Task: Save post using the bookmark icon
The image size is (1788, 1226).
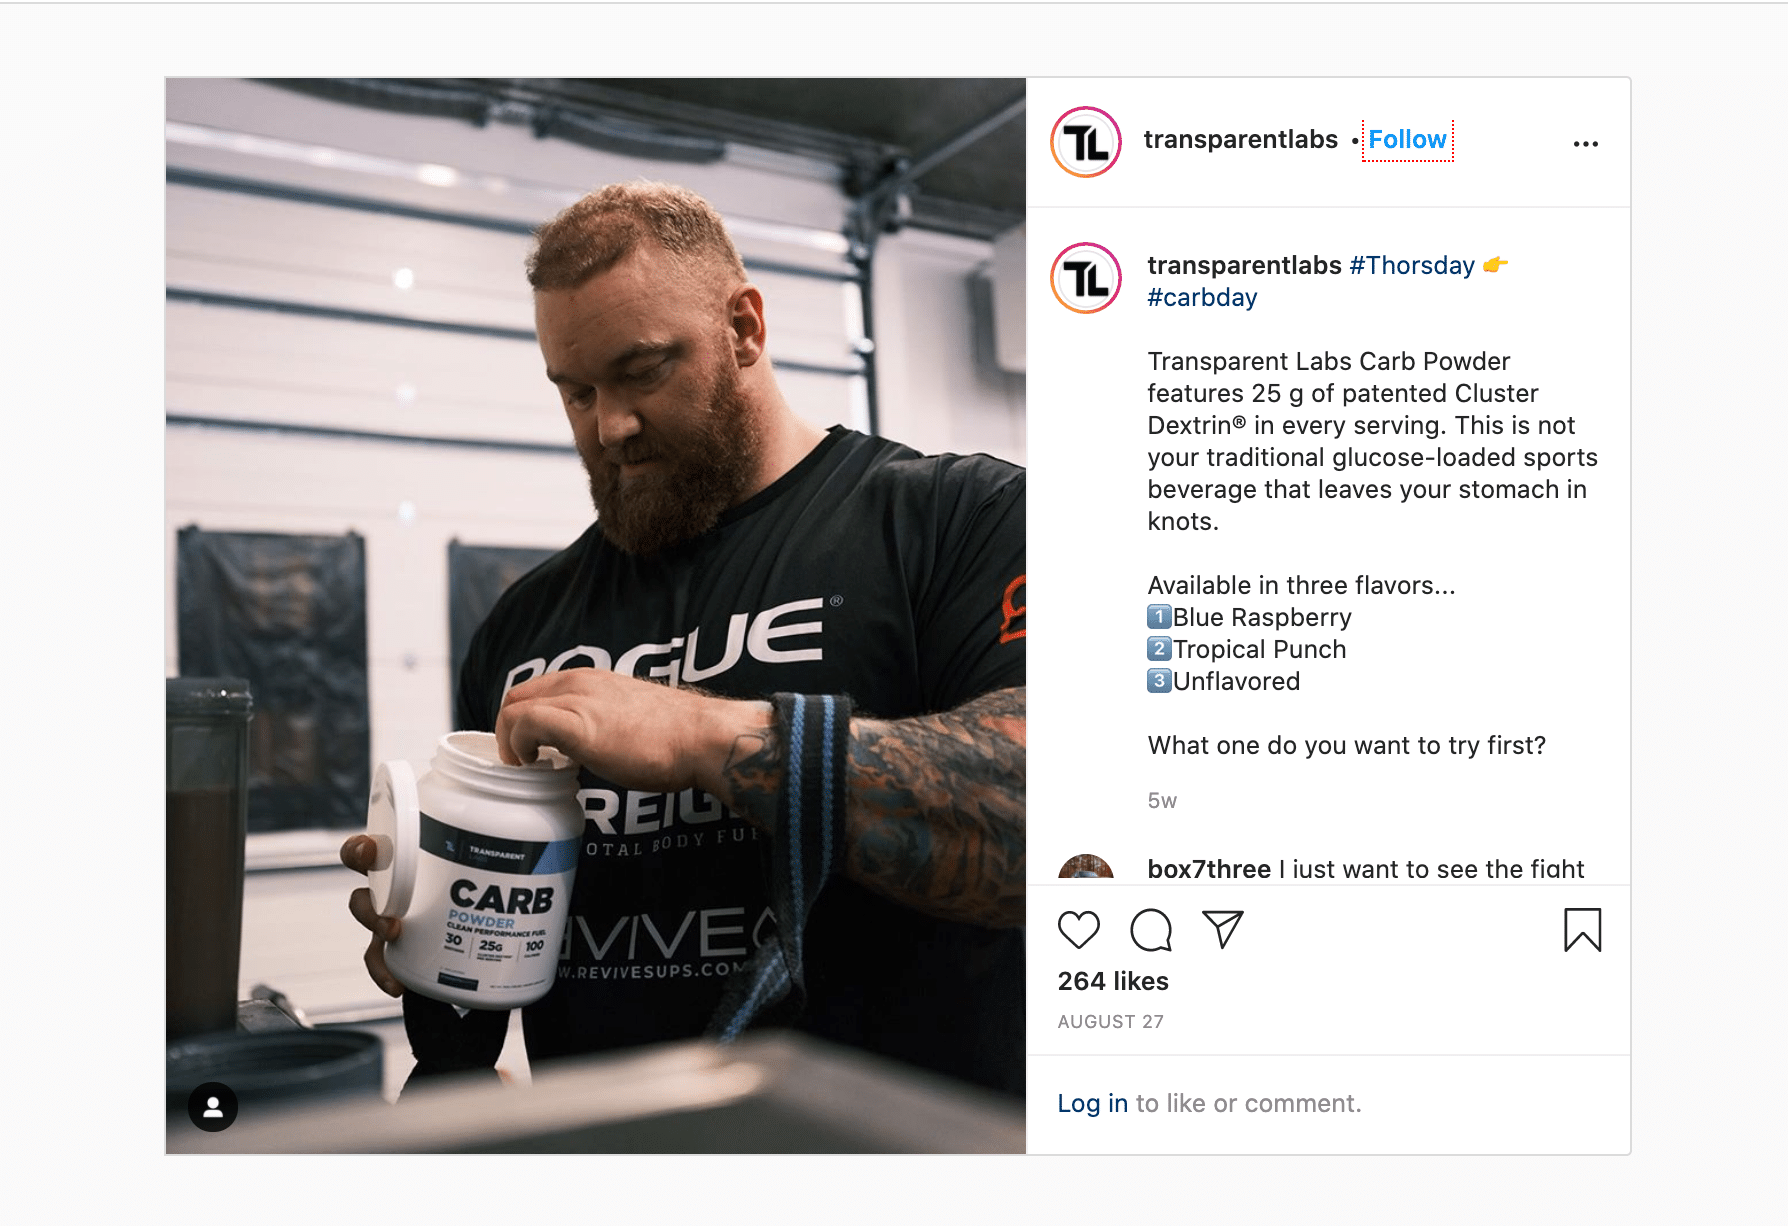Action: coord(1582,930)
